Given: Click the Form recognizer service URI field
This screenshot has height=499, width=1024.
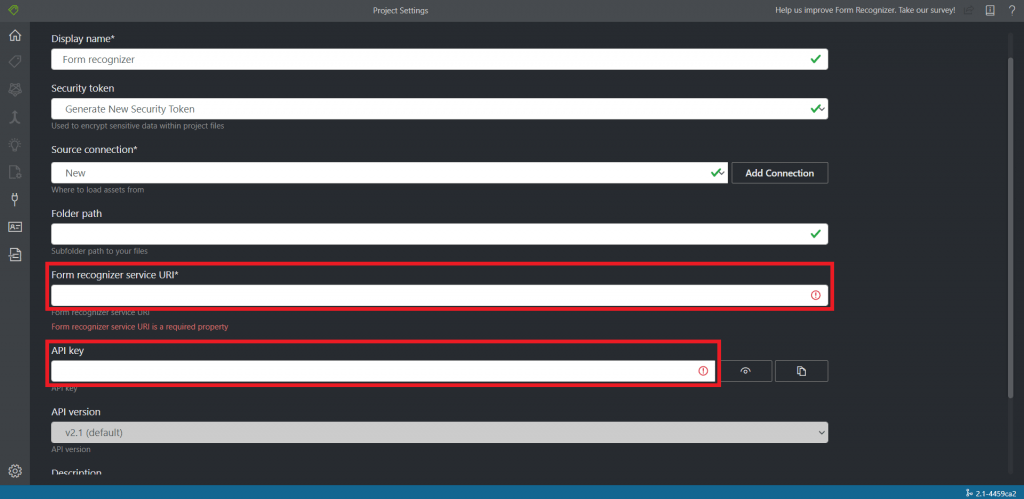Looking at the screenshot, I should point(430,296).
